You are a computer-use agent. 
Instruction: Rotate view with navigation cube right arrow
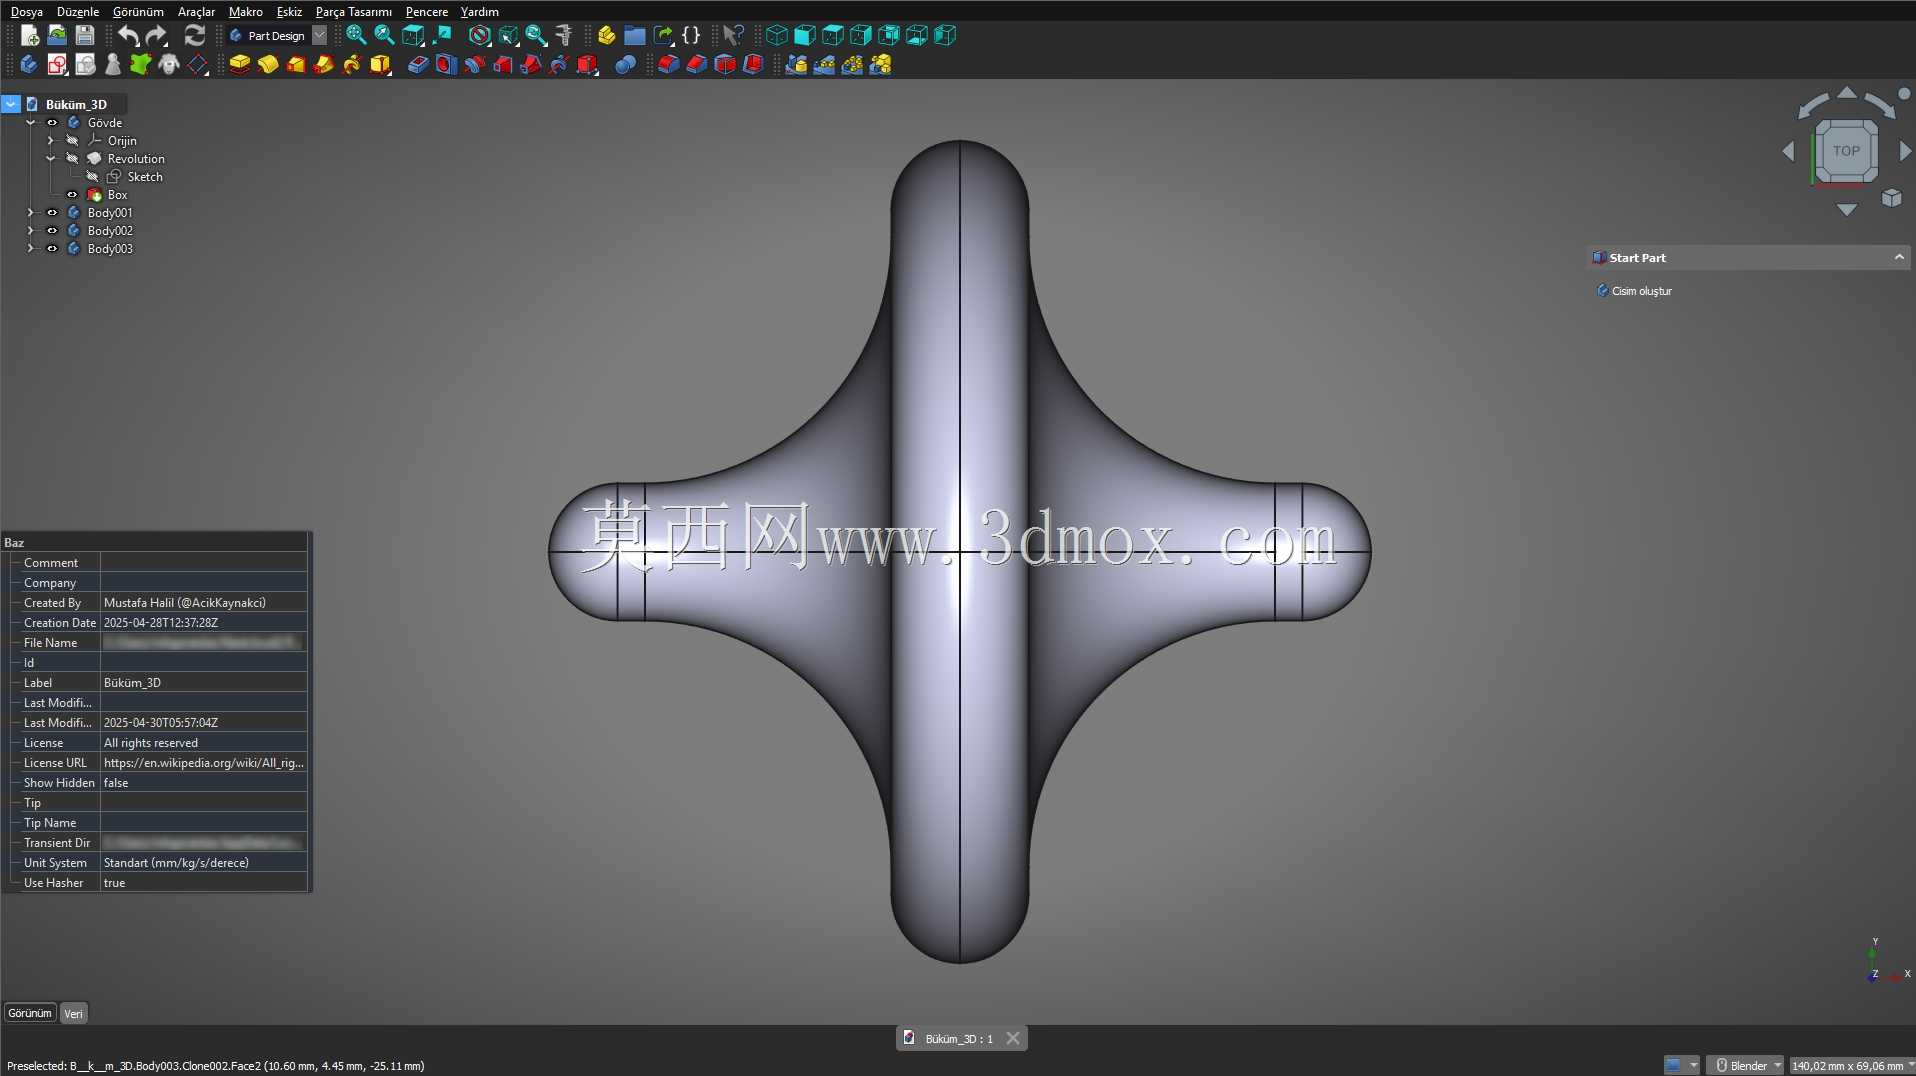pos(1904,151)
